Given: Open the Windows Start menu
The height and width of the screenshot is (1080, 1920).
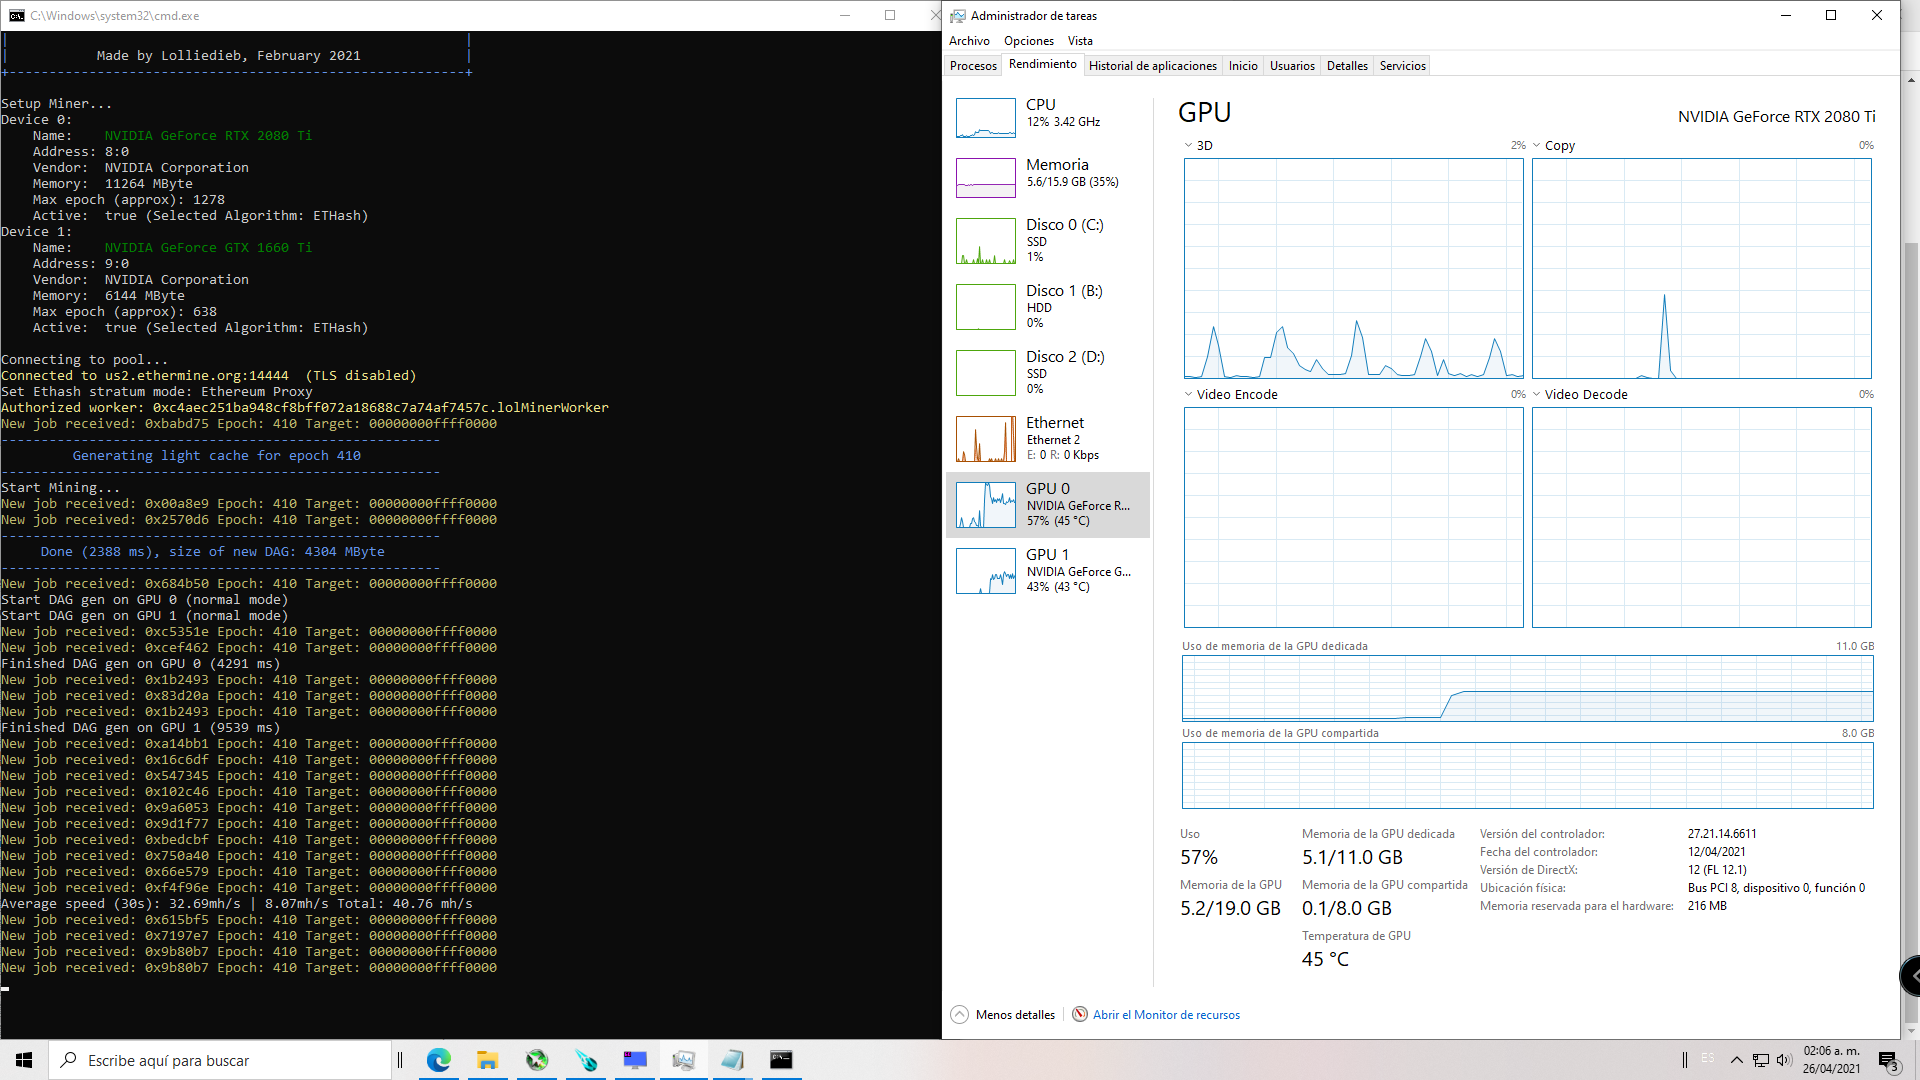Looking at the screenshot, I should 24,1060.
